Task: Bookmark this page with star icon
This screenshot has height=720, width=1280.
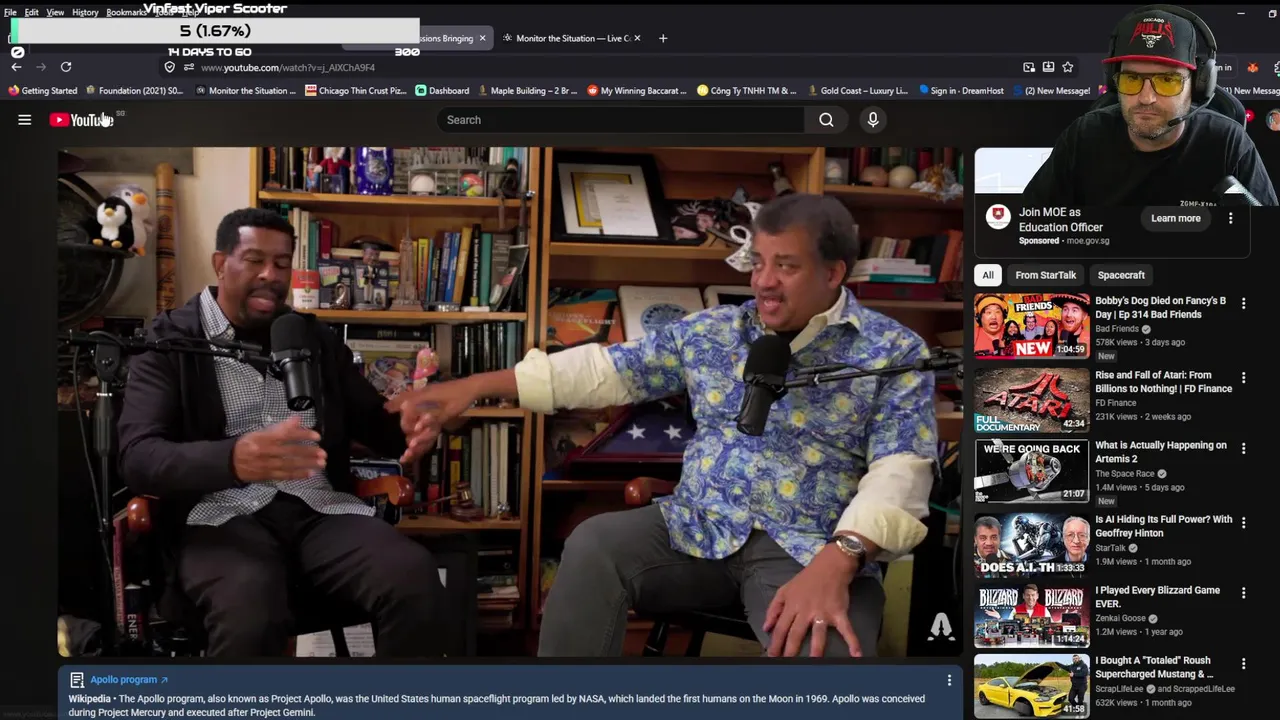Action: tap(1068, 67)
